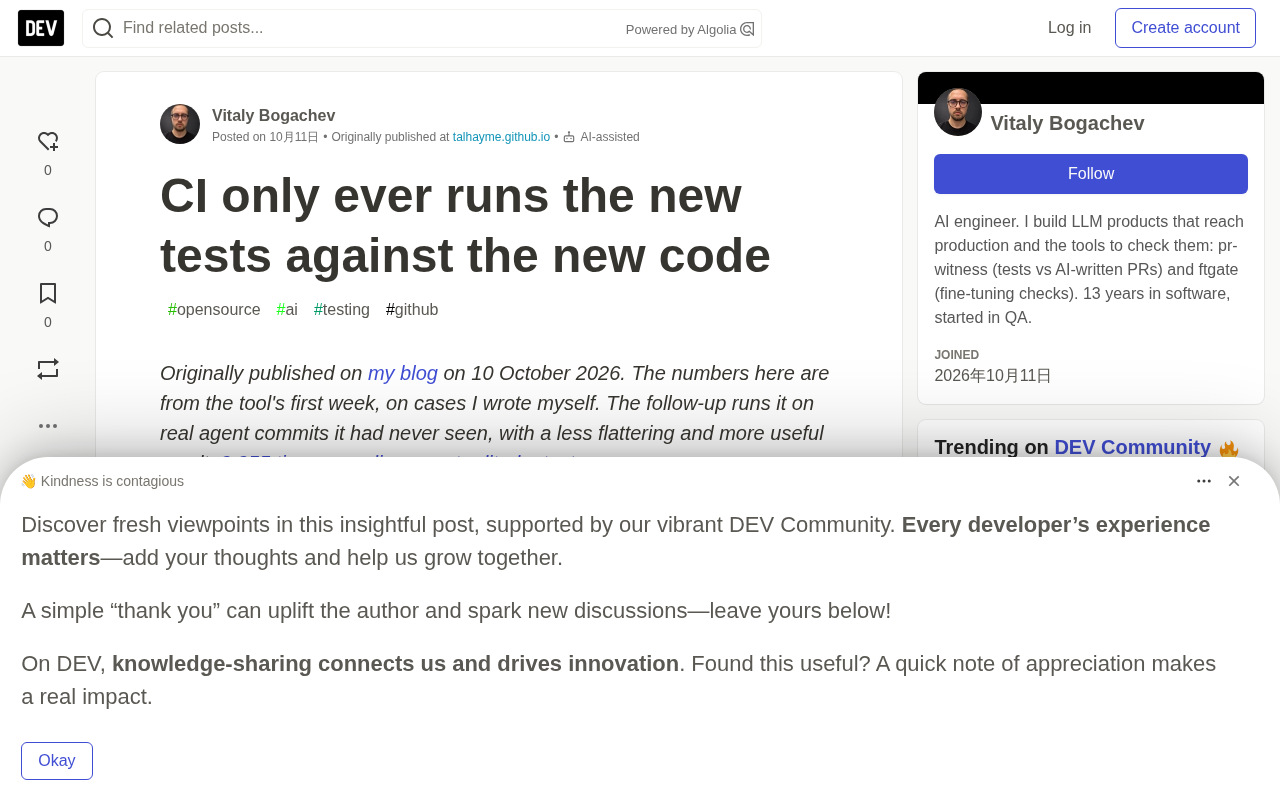The height and width of the screenshot is (800, 1280).
Task: Click the AI-assisted robot icon
Action: (x=569, y=137)
